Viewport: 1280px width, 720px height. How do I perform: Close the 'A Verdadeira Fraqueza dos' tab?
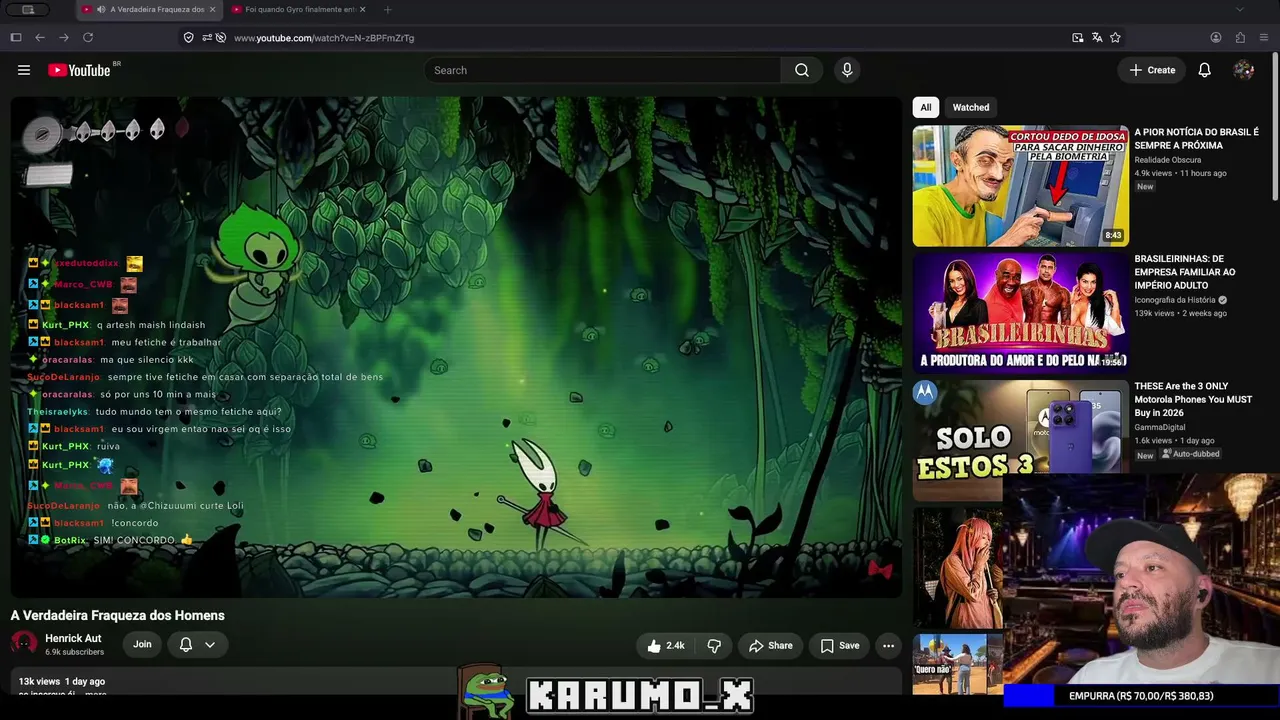212,10
